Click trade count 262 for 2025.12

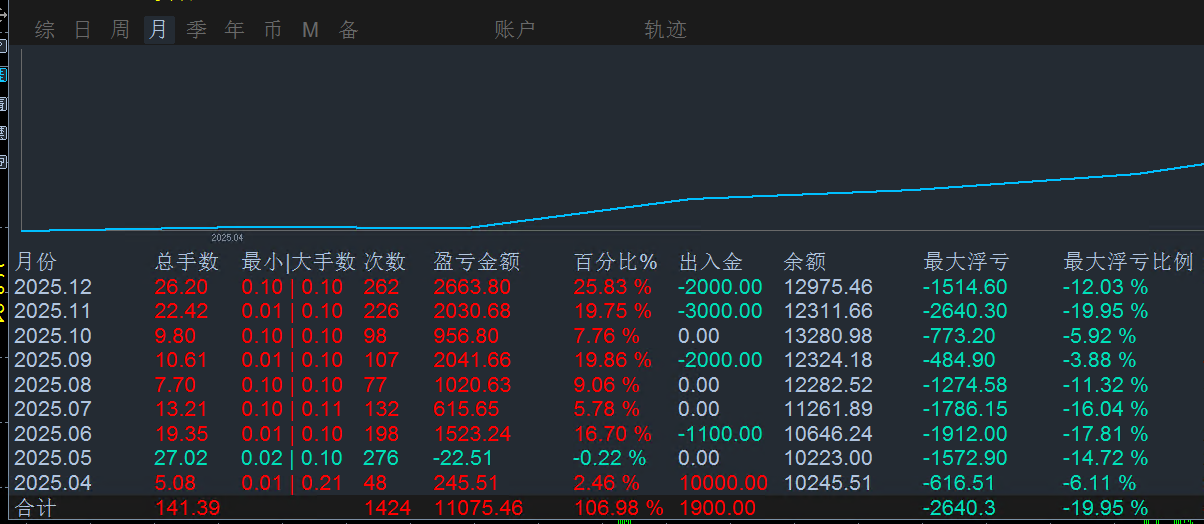coord(382,287)
